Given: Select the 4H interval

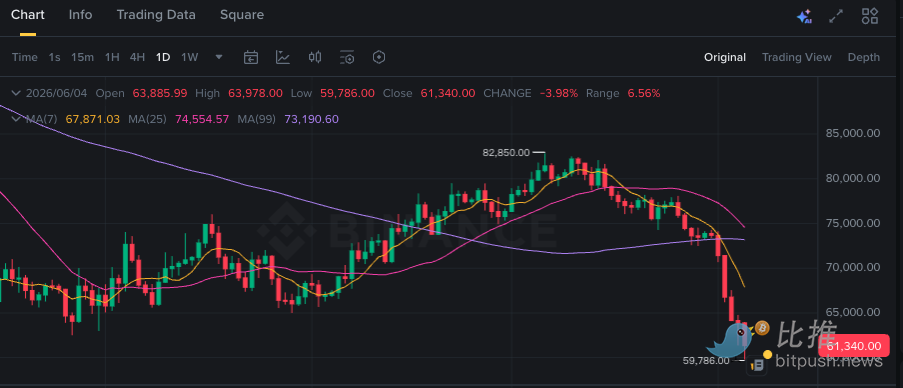Looking at the screenshot, I should pos(137,57).
